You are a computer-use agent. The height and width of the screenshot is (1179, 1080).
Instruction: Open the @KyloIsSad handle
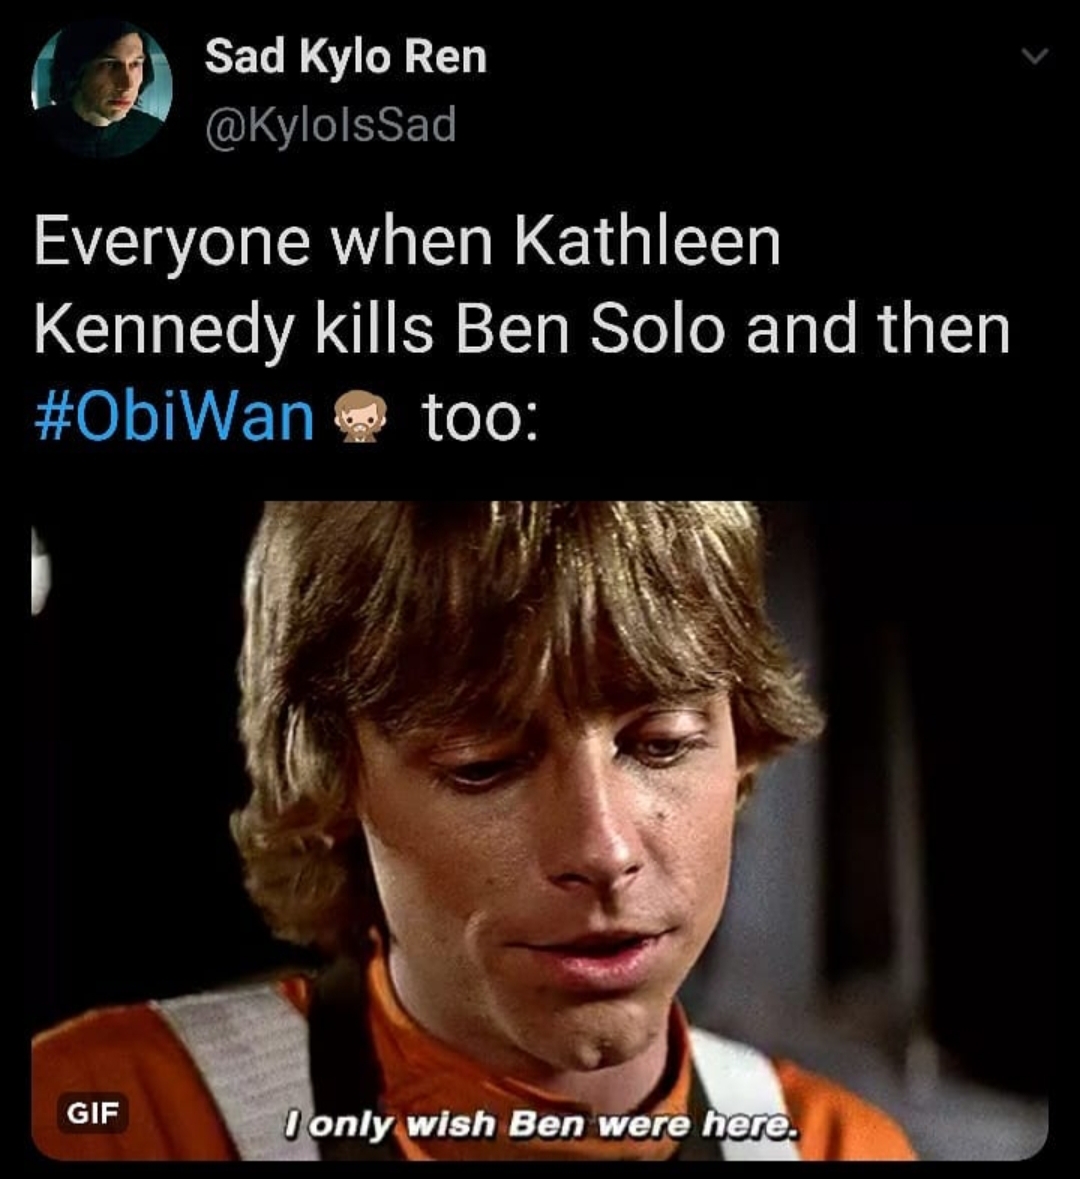(330, 125)
